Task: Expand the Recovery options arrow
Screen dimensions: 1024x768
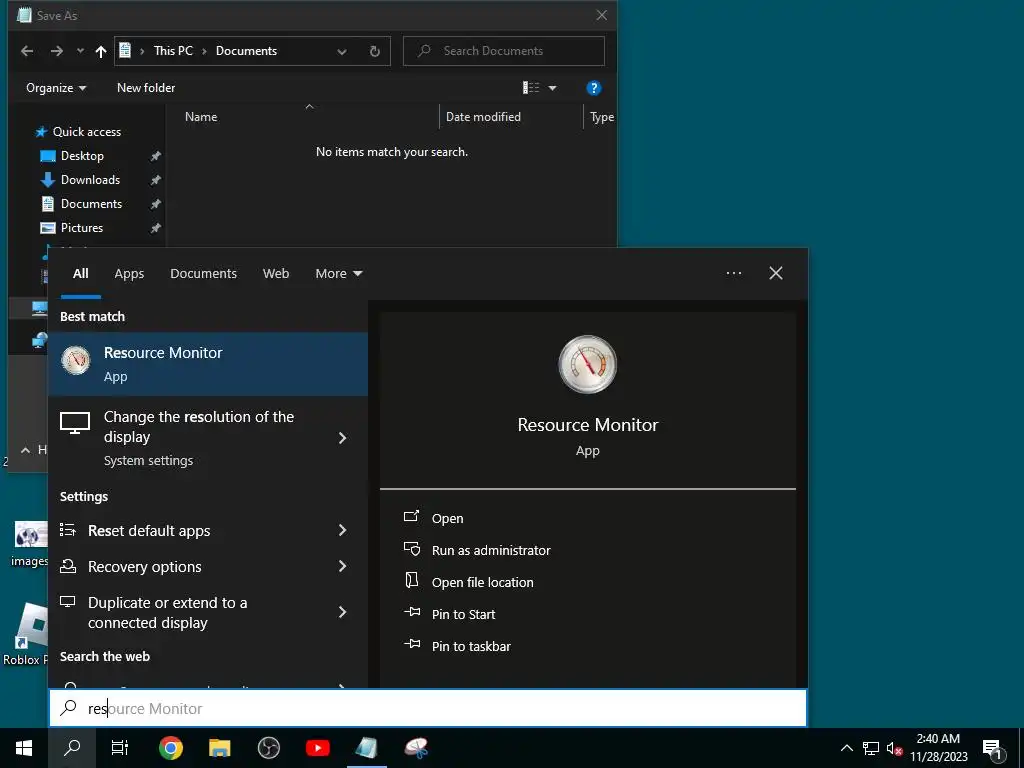Action: [x=342, y=566]
